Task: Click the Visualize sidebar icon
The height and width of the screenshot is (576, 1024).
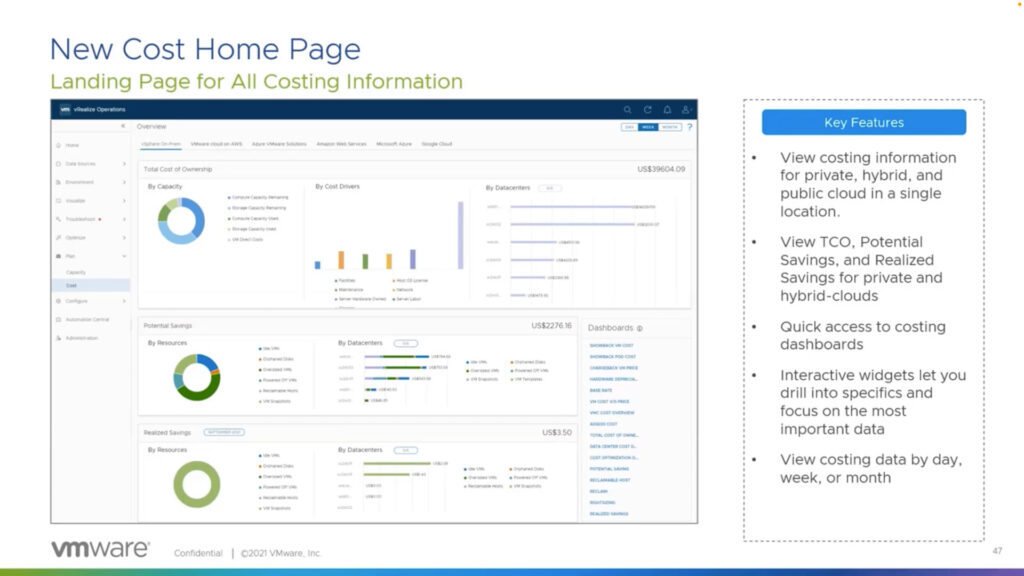Action: [59, 200]
